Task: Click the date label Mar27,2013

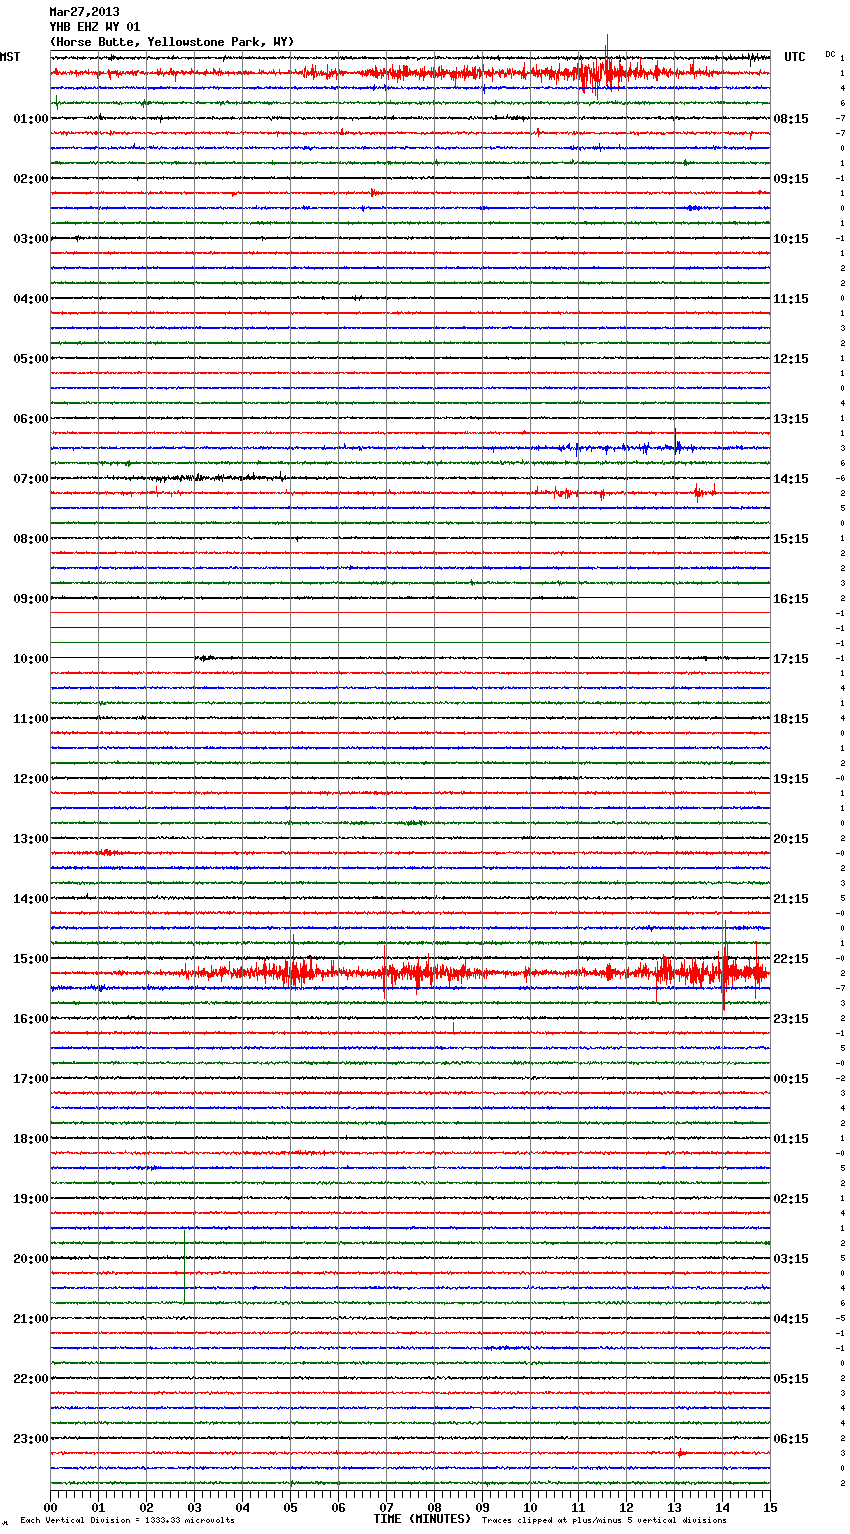Action: (84, 12)
